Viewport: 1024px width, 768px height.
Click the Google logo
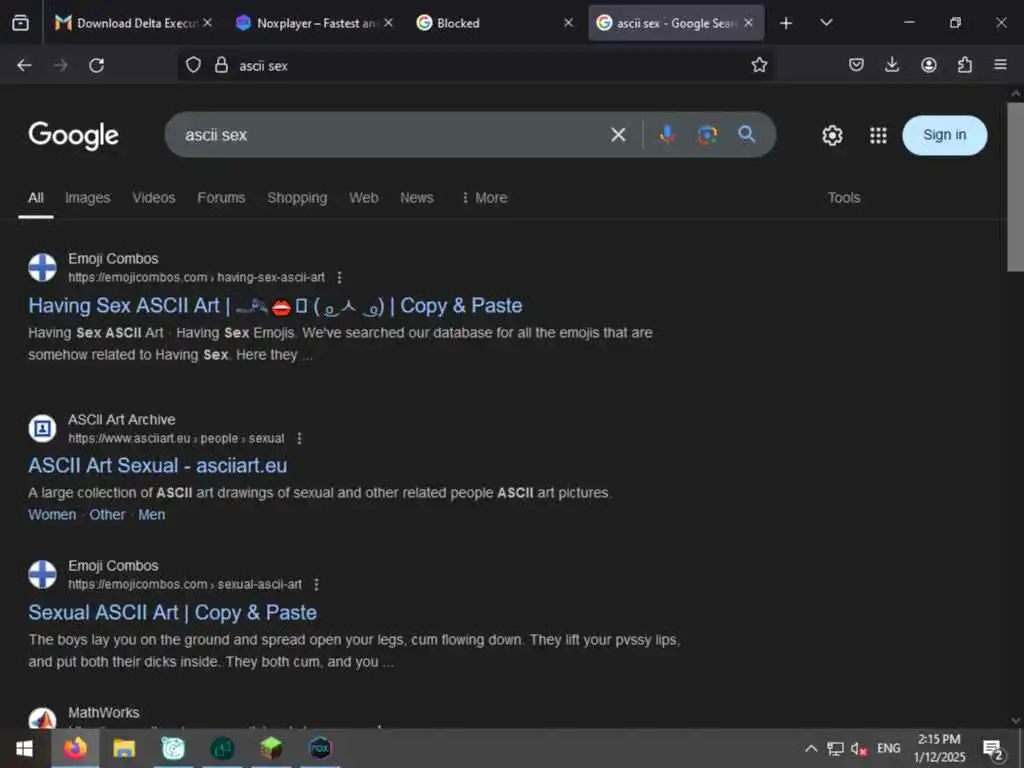click(x=74, y=136)
